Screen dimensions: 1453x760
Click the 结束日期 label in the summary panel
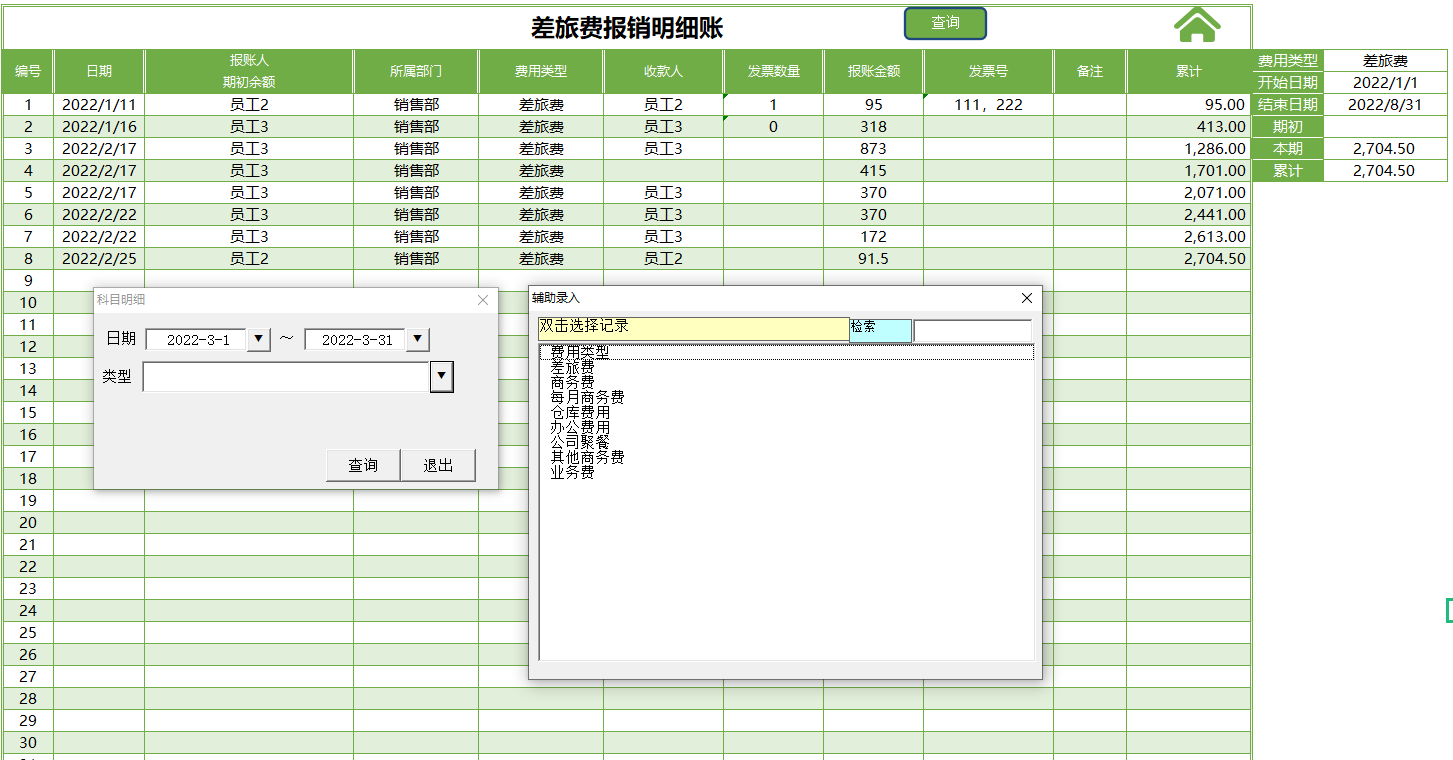pos(1288,104)
